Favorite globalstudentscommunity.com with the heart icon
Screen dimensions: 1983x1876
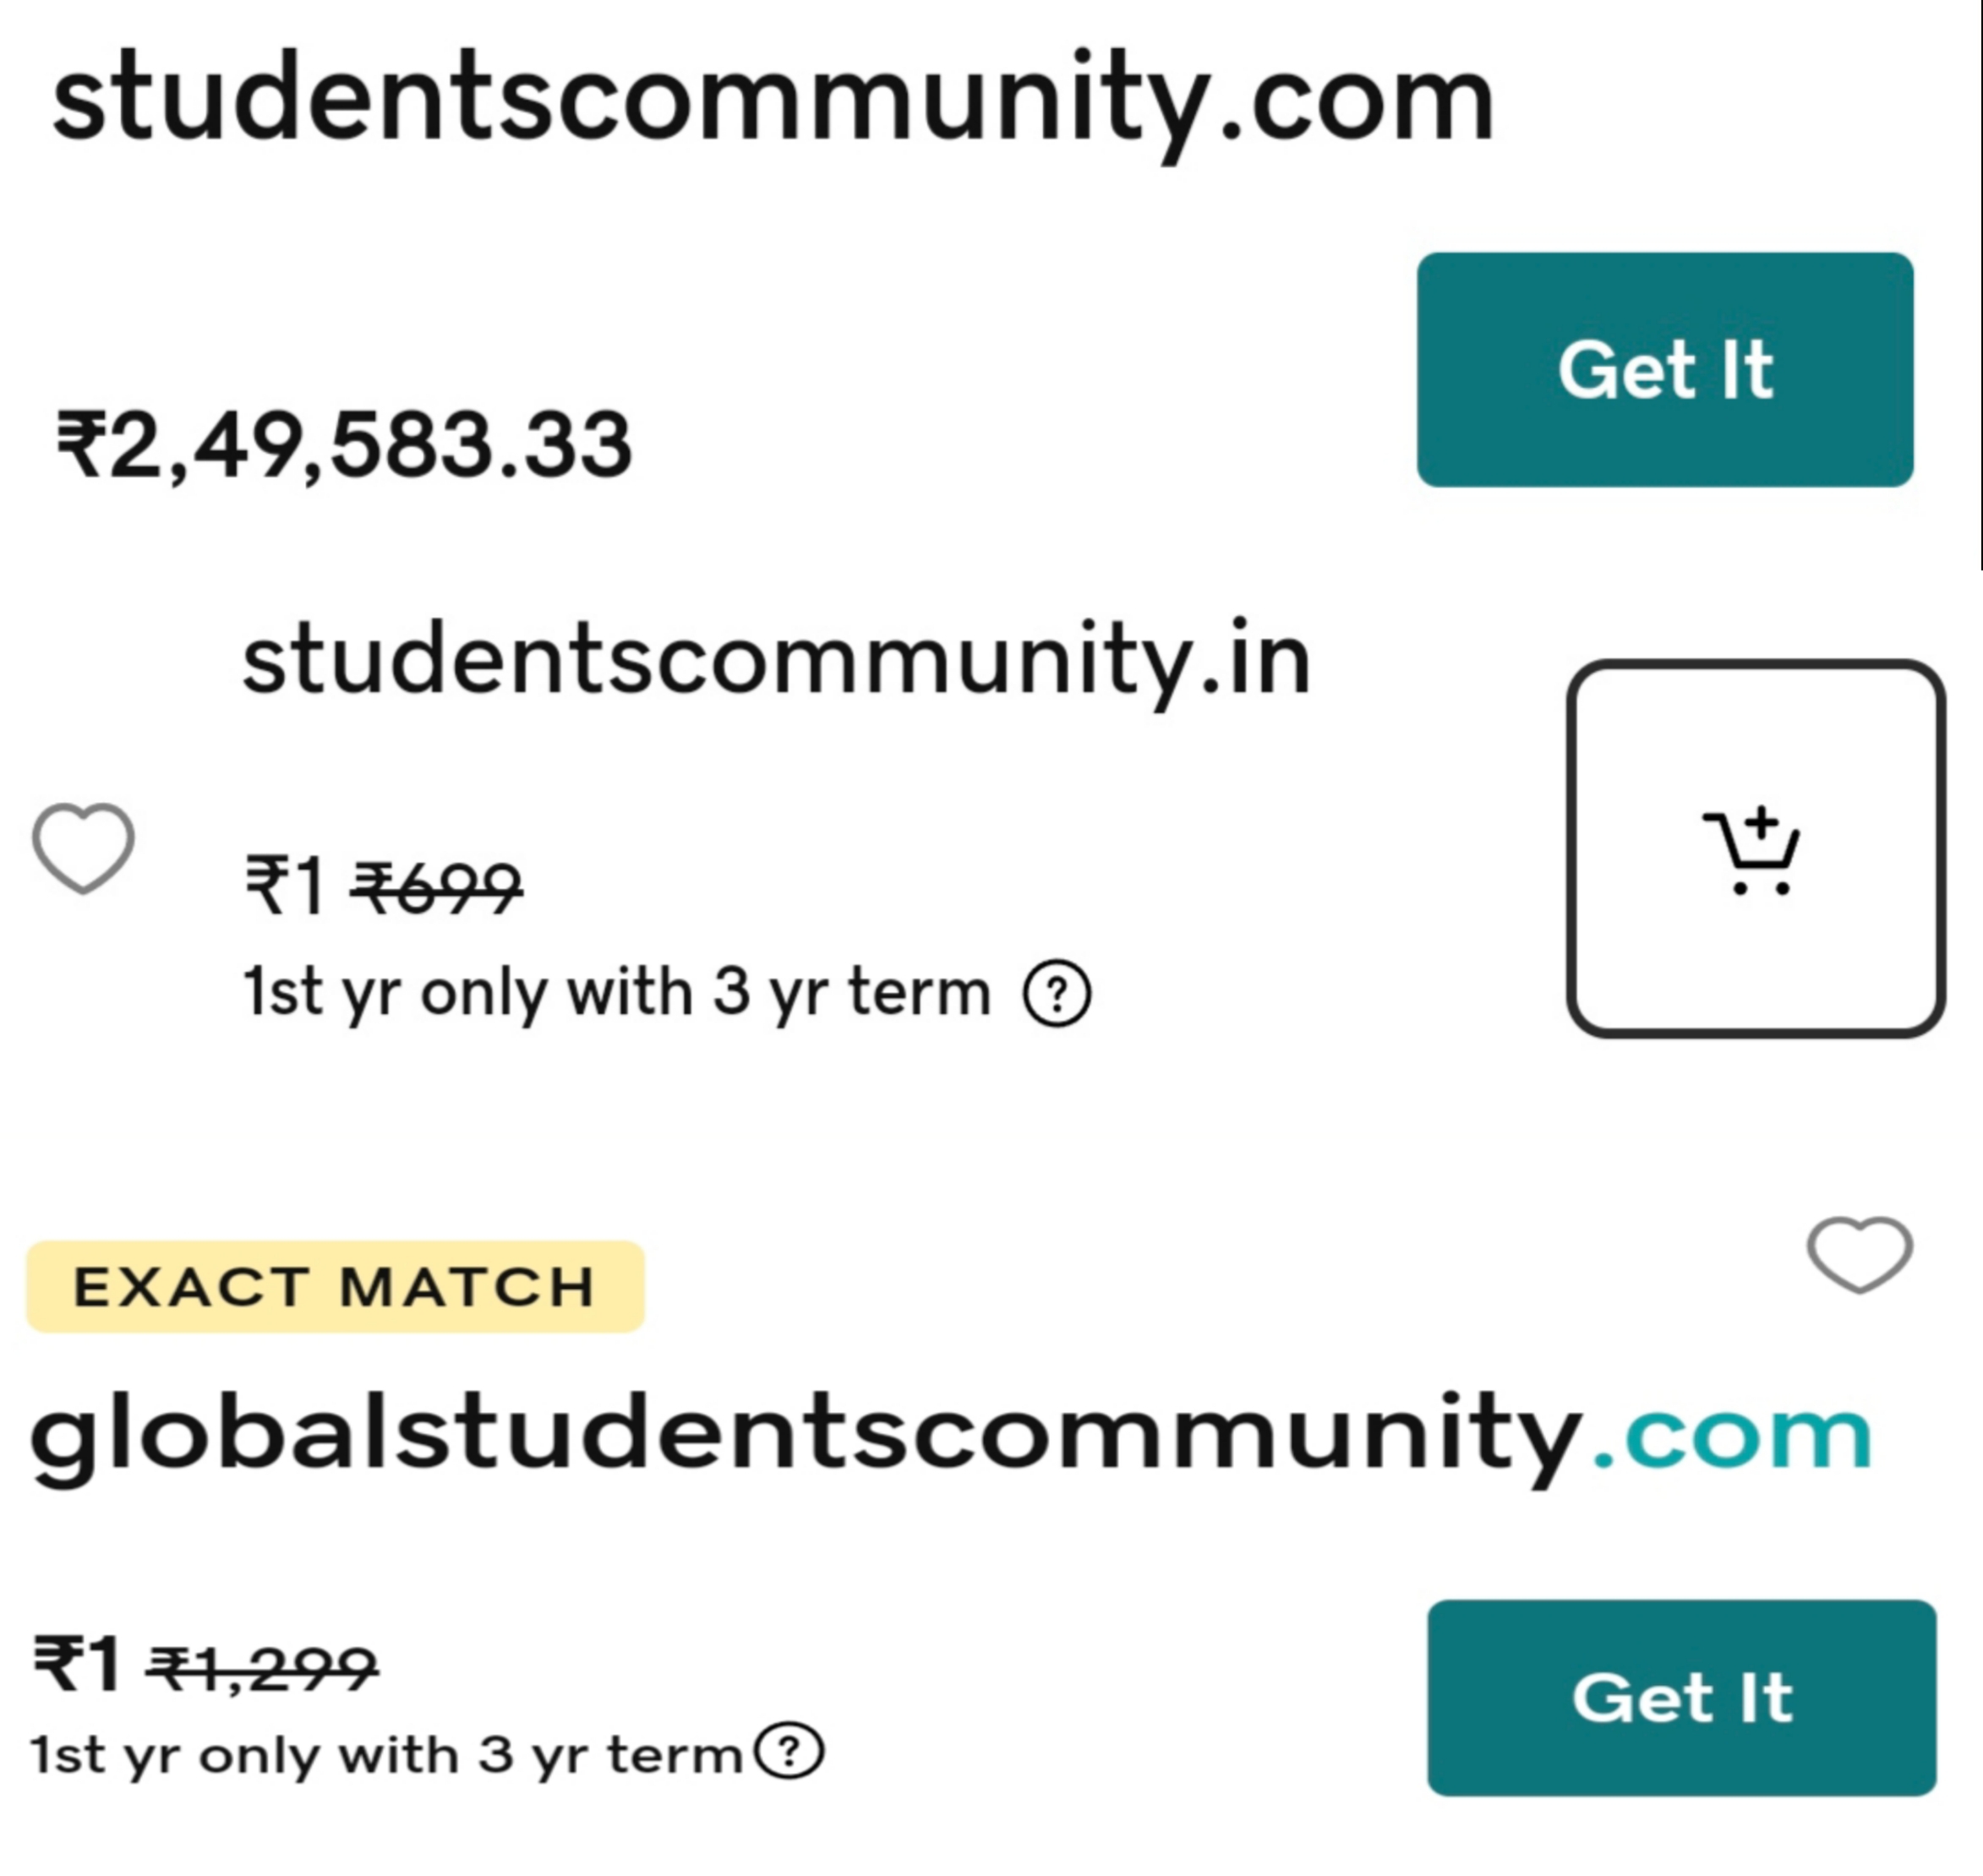pyautogui.click(x=1859, y=1254)
